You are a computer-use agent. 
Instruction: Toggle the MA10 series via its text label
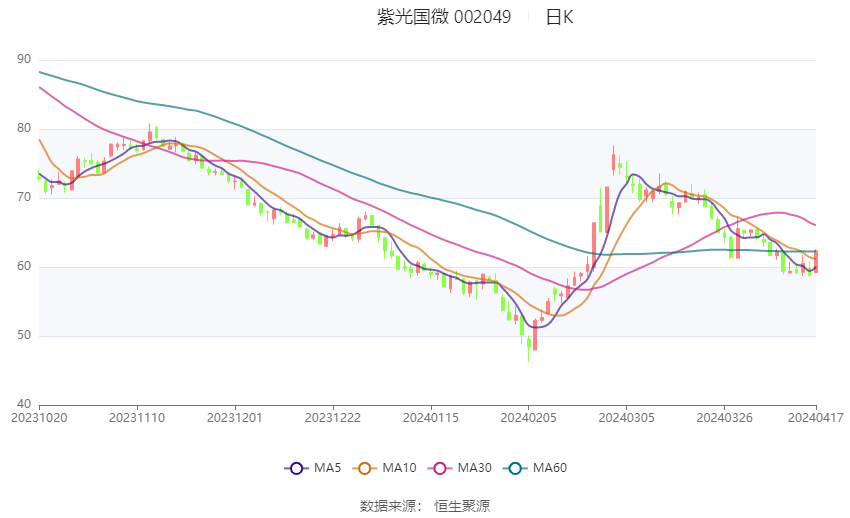coord(400,467)
